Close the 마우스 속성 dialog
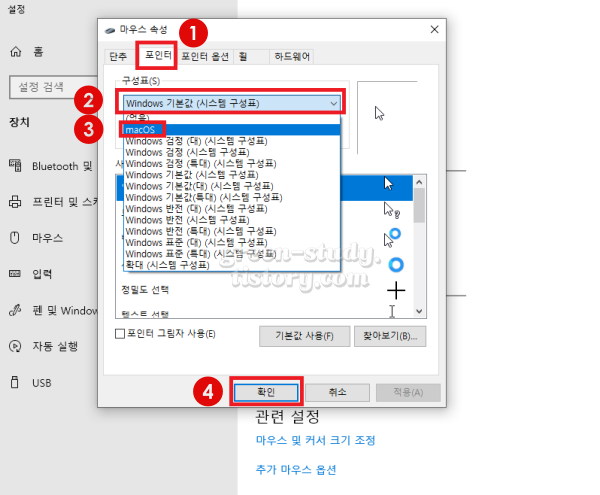The width and height of the screenshot is (600, 495). pyautogui.click(x=434, y=29)
